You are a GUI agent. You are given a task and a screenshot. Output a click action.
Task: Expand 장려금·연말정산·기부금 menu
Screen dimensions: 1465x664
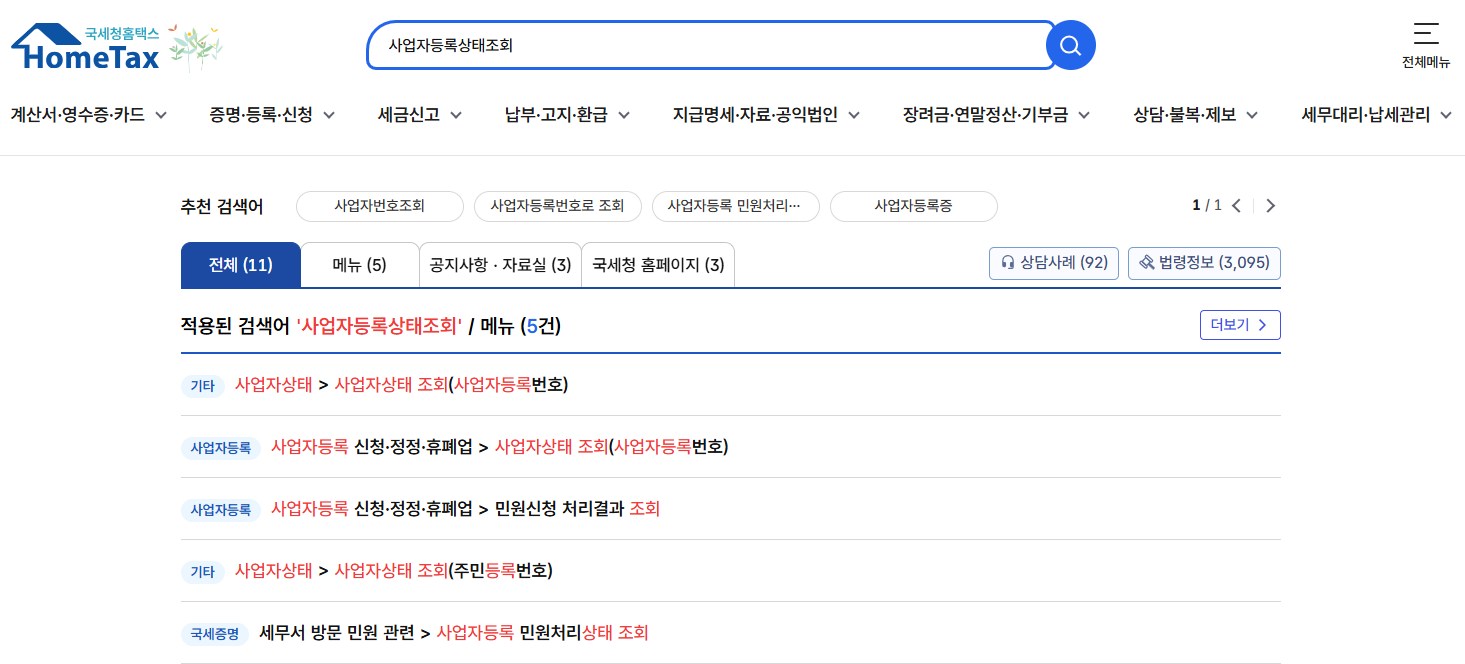point(996,115)
